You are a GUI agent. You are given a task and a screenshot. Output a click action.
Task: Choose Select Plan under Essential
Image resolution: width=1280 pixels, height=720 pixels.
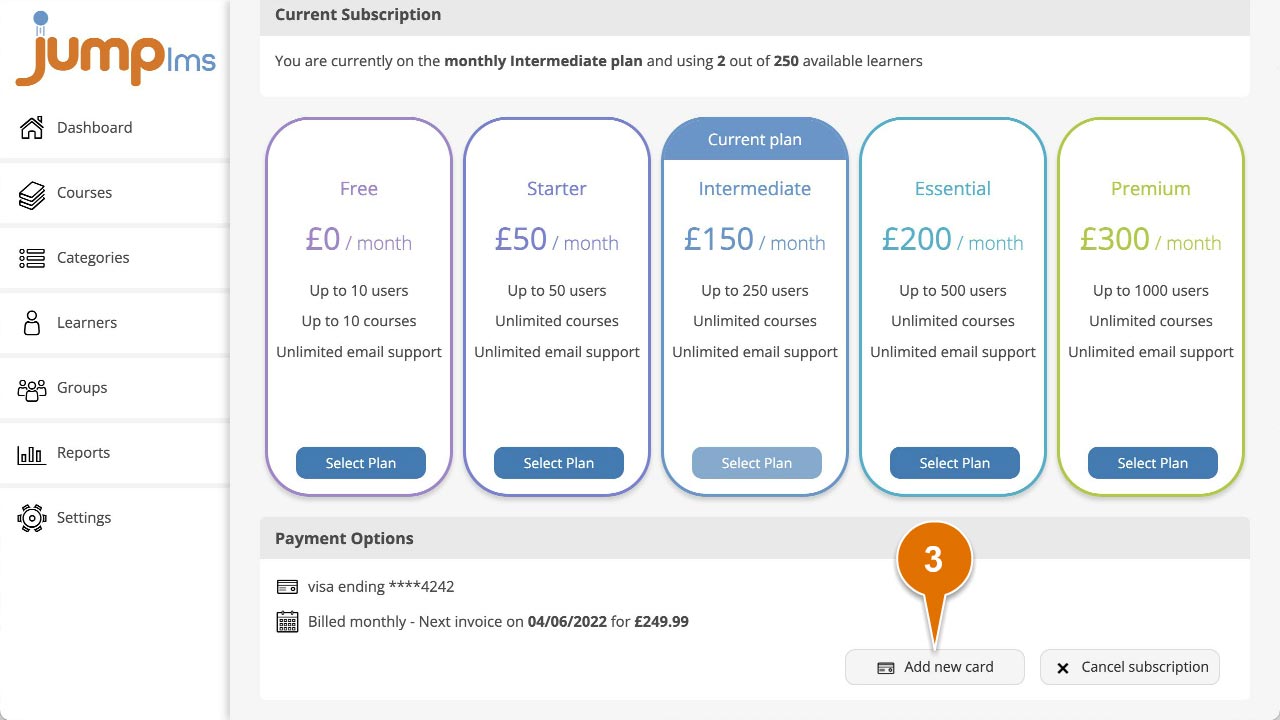point(955,463)
